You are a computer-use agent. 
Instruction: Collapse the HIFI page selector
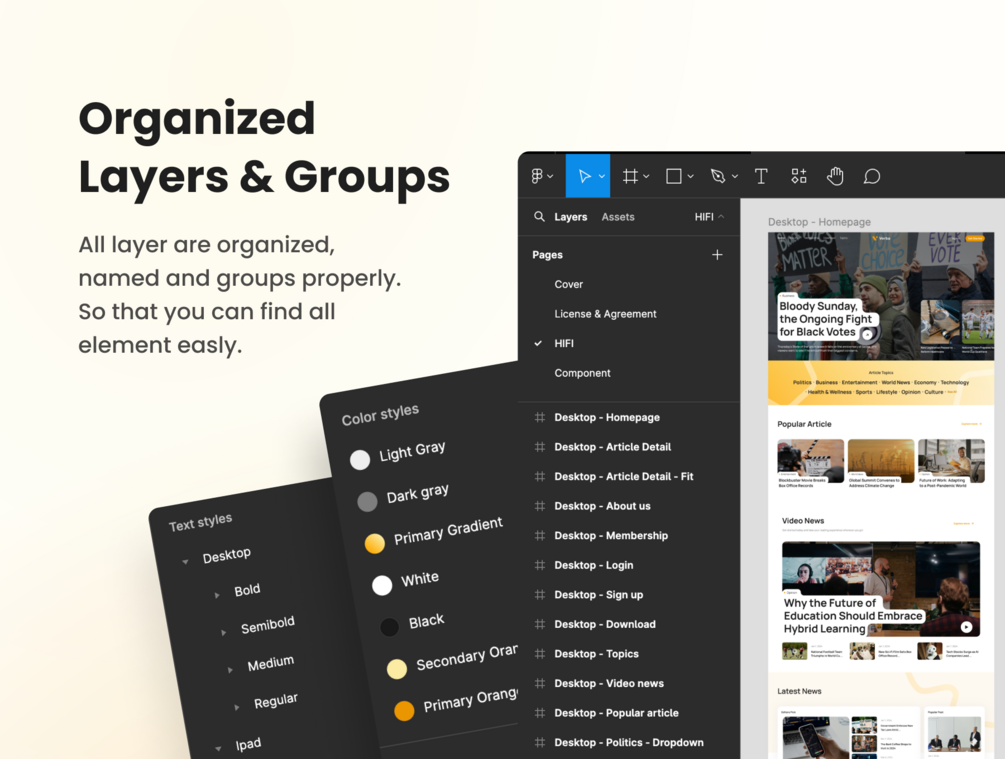click(x=721, y=217)
